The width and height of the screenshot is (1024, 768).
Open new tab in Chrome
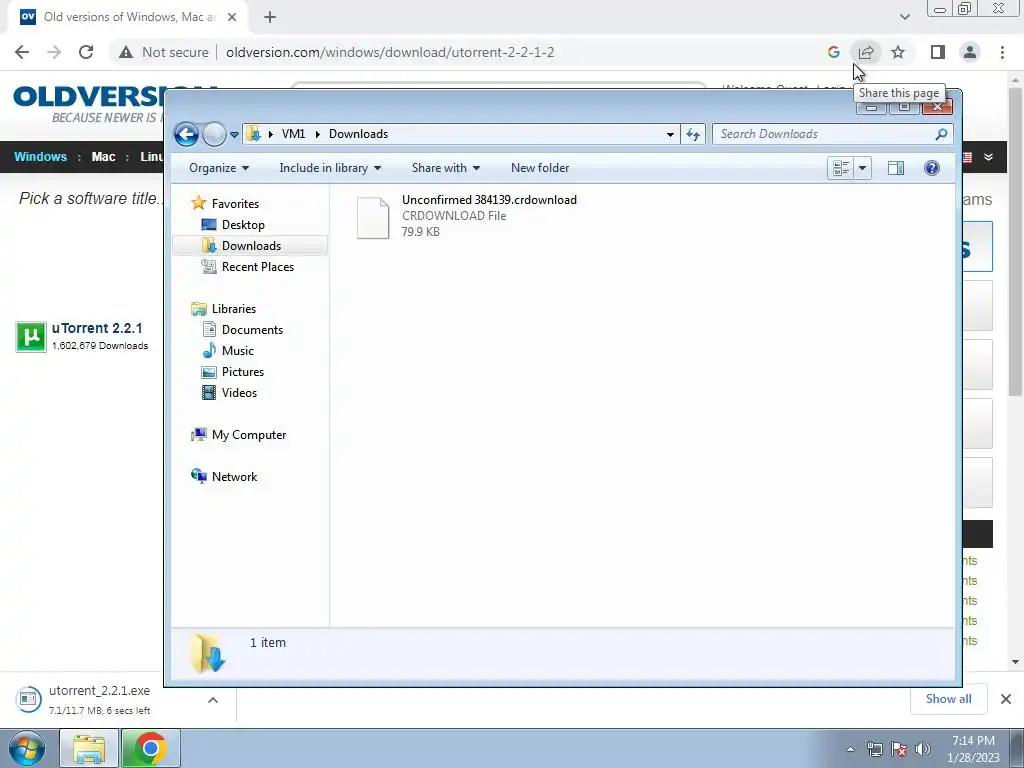pos(270,18)
